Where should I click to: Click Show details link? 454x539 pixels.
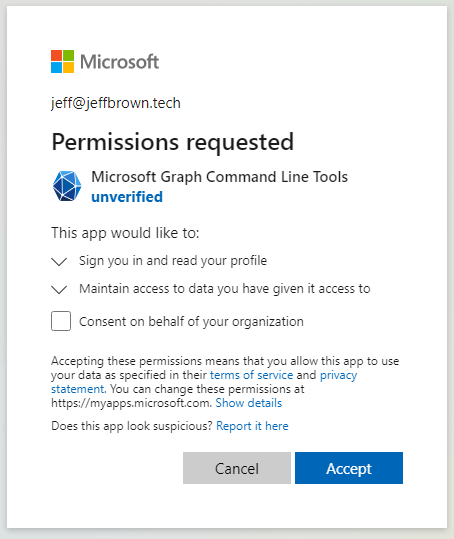click(x=248, y=403)
